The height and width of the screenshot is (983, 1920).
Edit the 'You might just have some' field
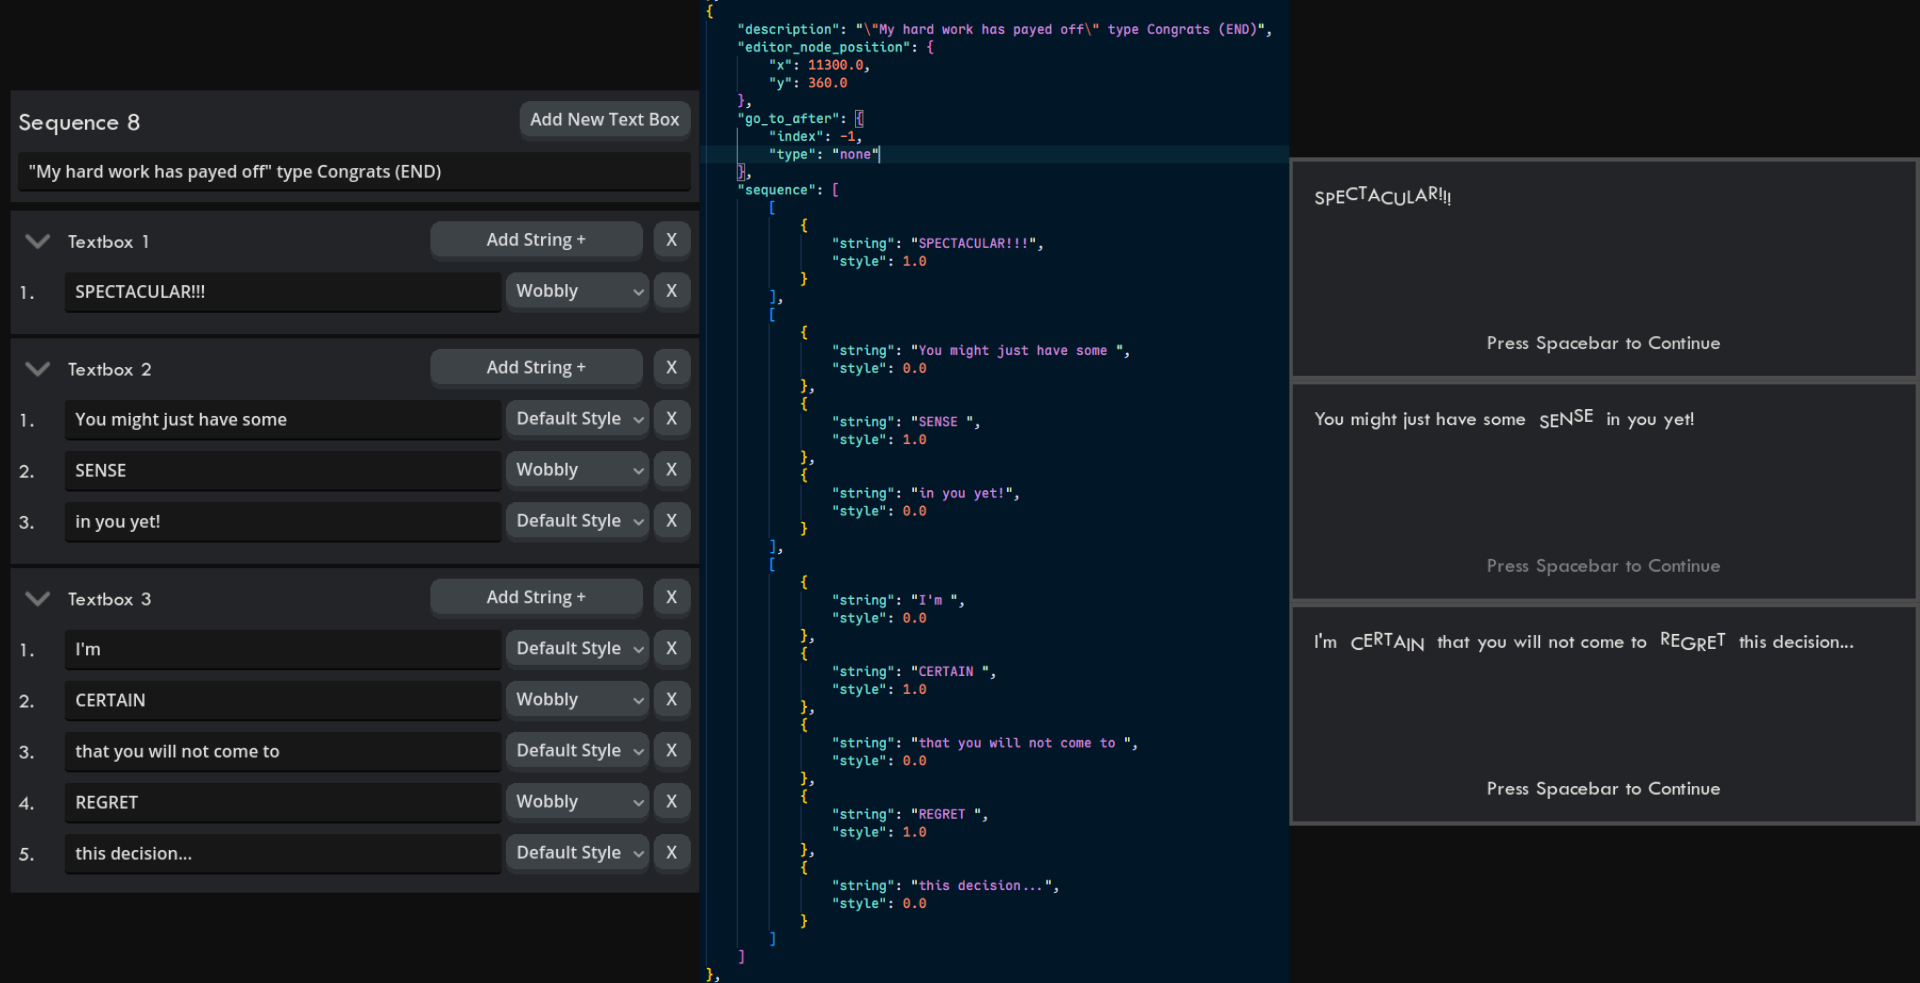(x=283, y=420)
